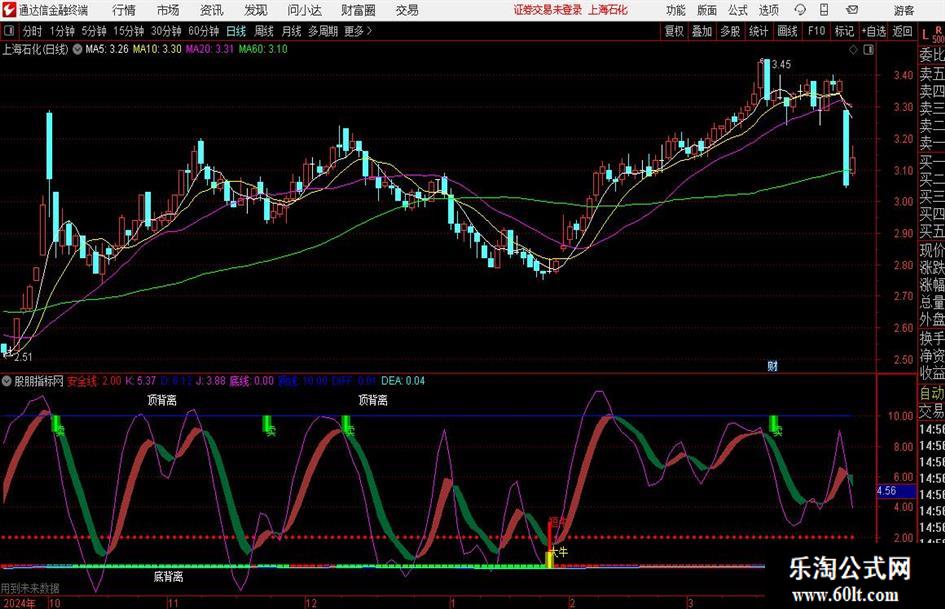
Task: Open the 选项 menu
Action: [x=768, y=10]
